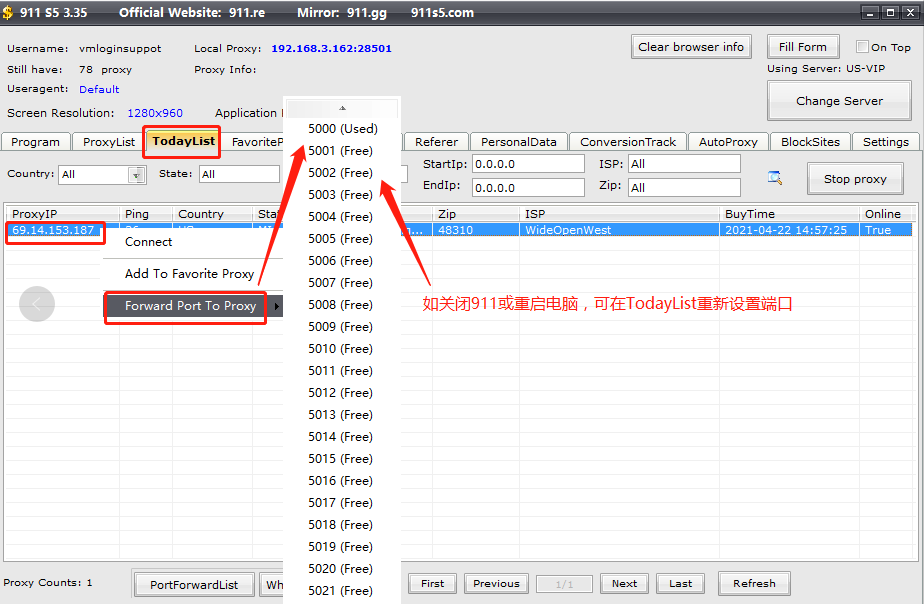Maximize the 911 S5 window
Screen dimensions: 924x604
(x=889, y=13)
